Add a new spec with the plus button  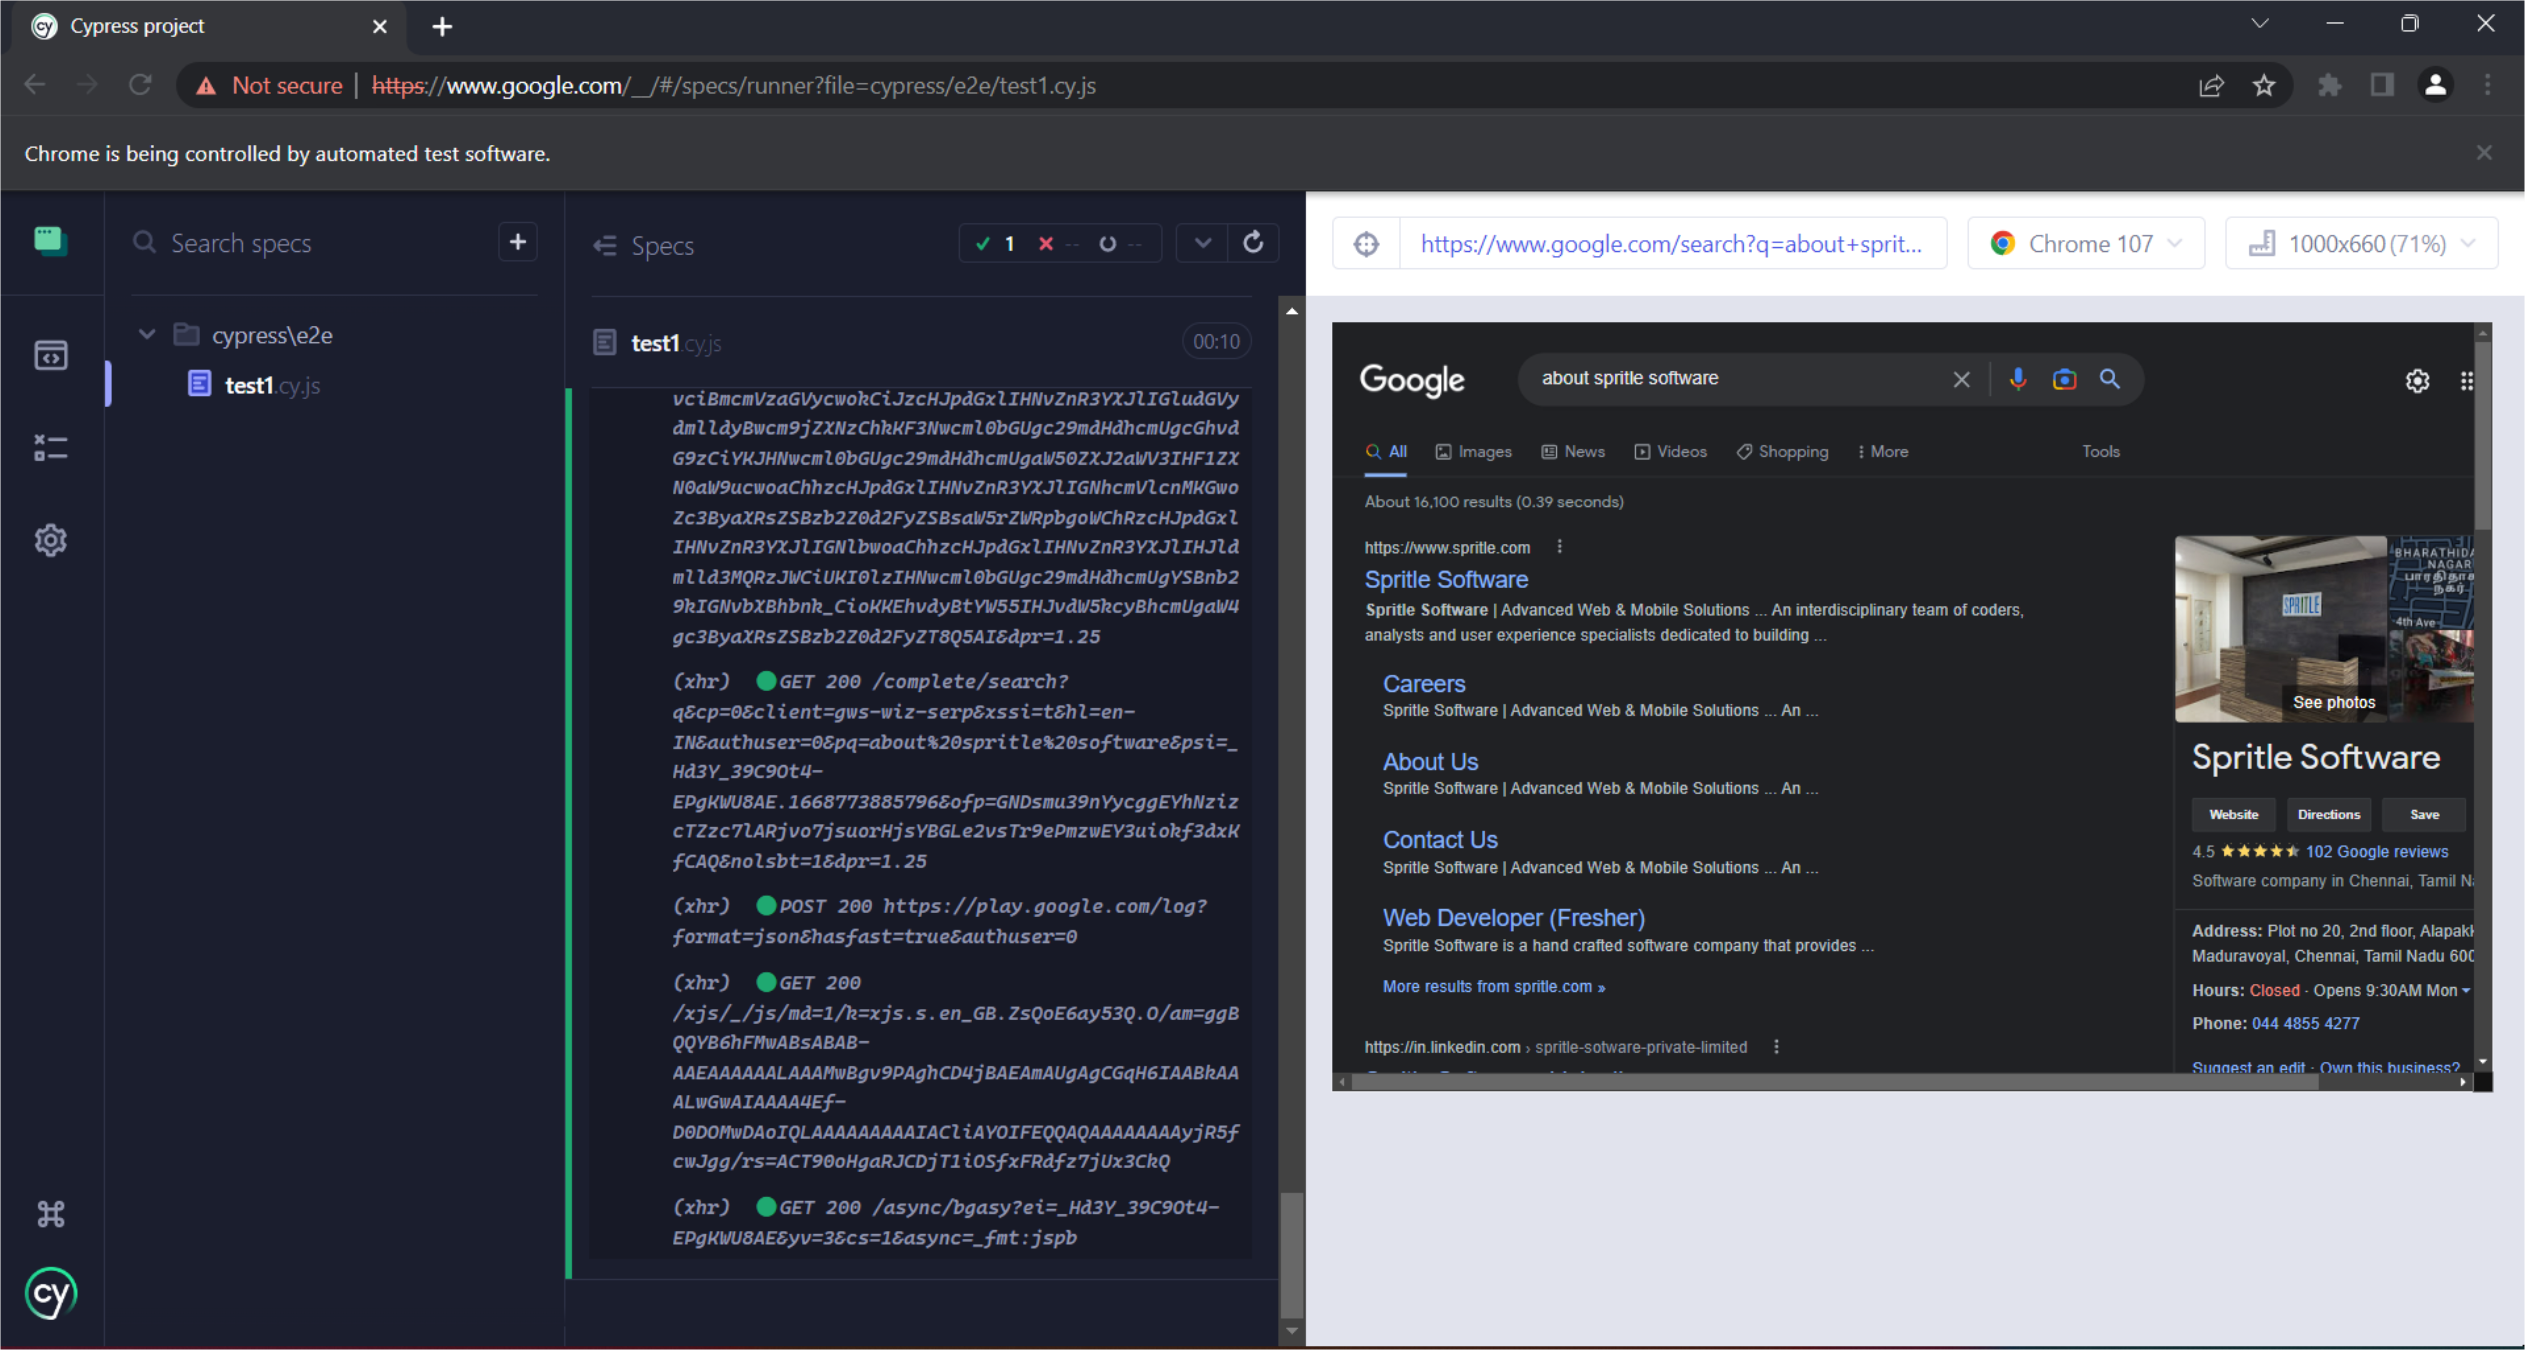pyautogui.click(x=518, y=242)
